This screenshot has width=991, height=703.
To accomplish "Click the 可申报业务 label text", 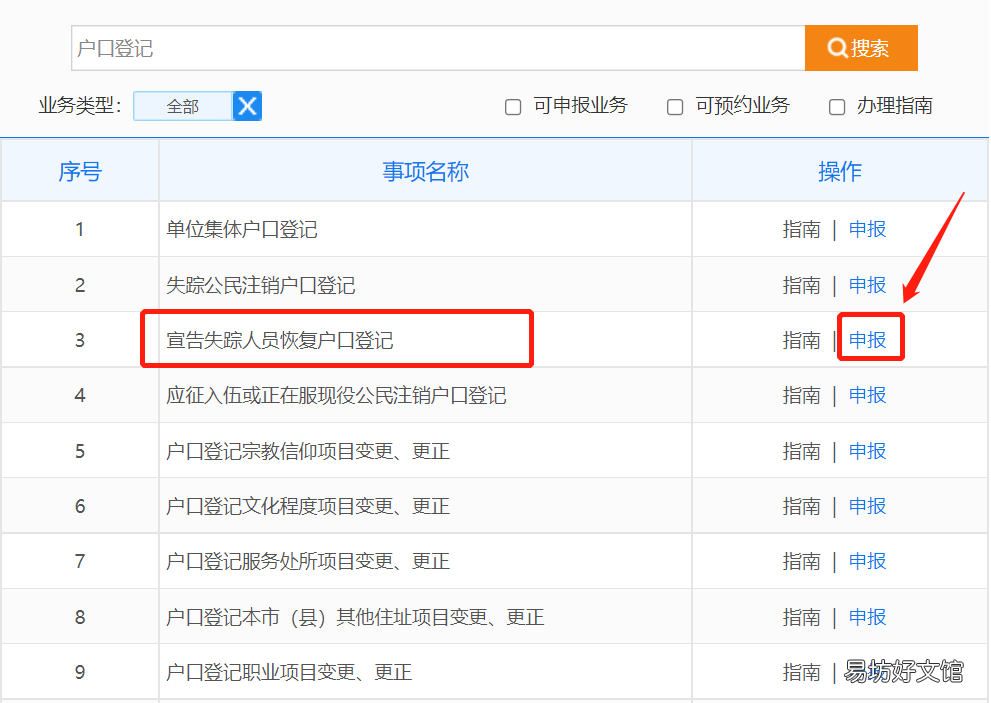I will [580, 106].
